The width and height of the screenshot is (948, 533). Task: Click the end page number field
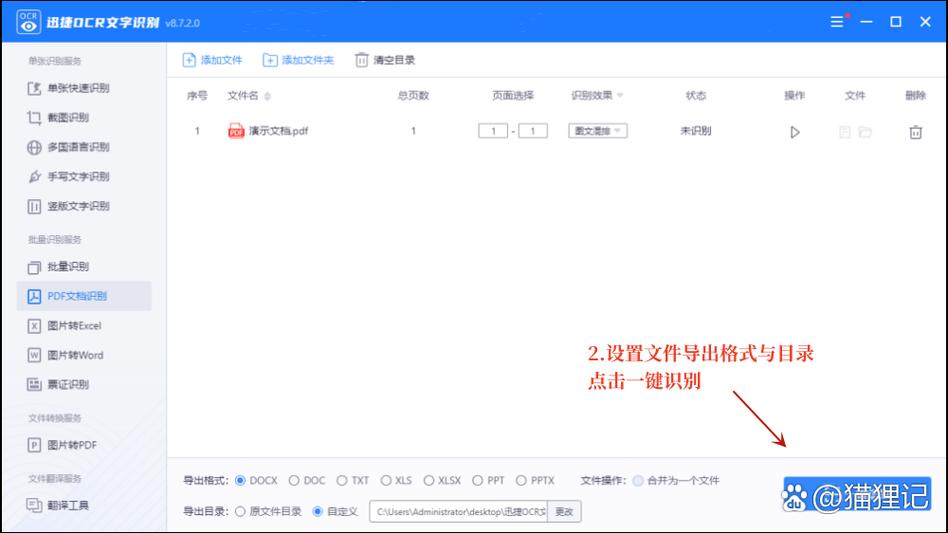click(533, 131)
